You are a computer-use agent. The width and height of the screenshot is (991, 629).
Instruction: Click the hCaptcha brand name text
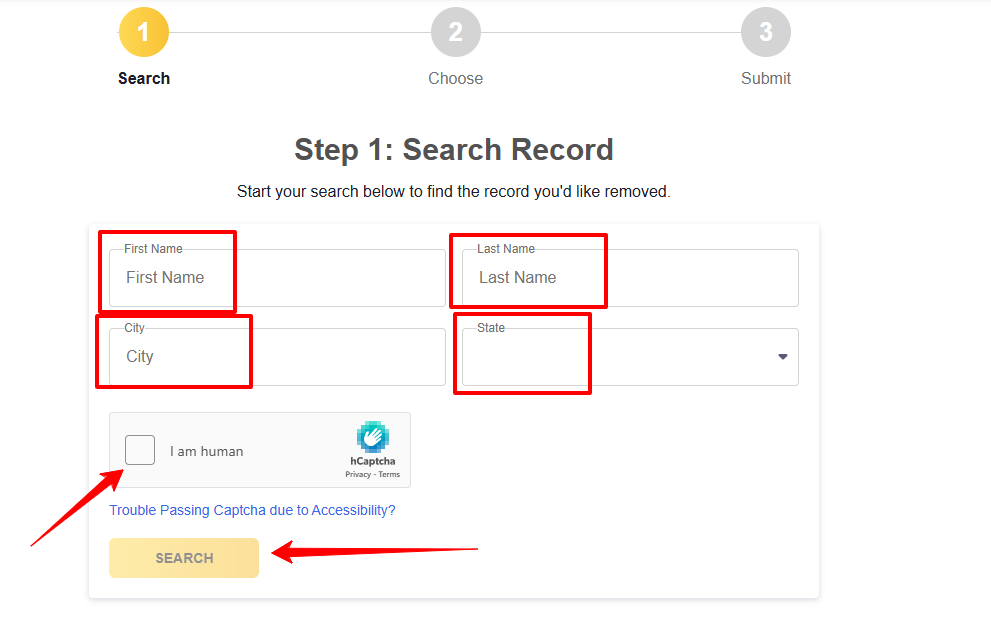[x=373, y=461]
